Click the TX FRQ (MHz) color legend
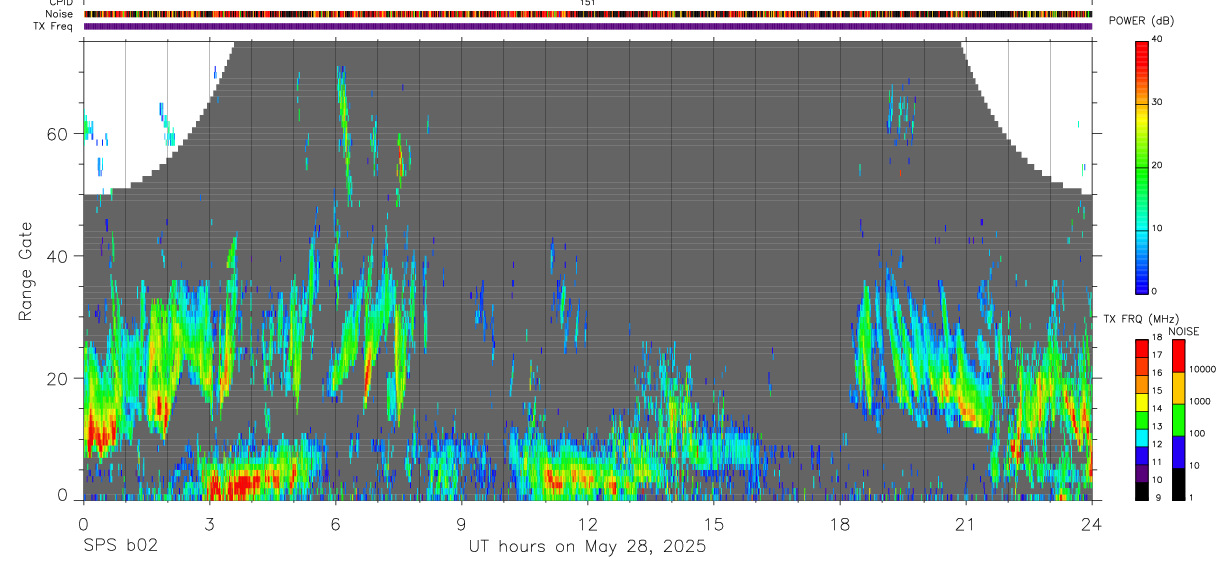The height and width of the screenshot is (567, 1228). coord(1143,419)
